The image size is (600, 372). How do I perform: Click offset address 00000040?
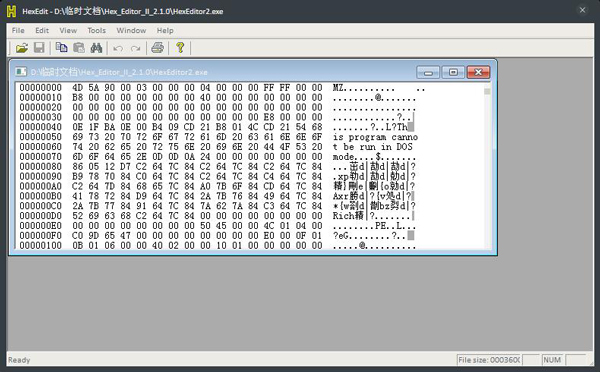41,127
